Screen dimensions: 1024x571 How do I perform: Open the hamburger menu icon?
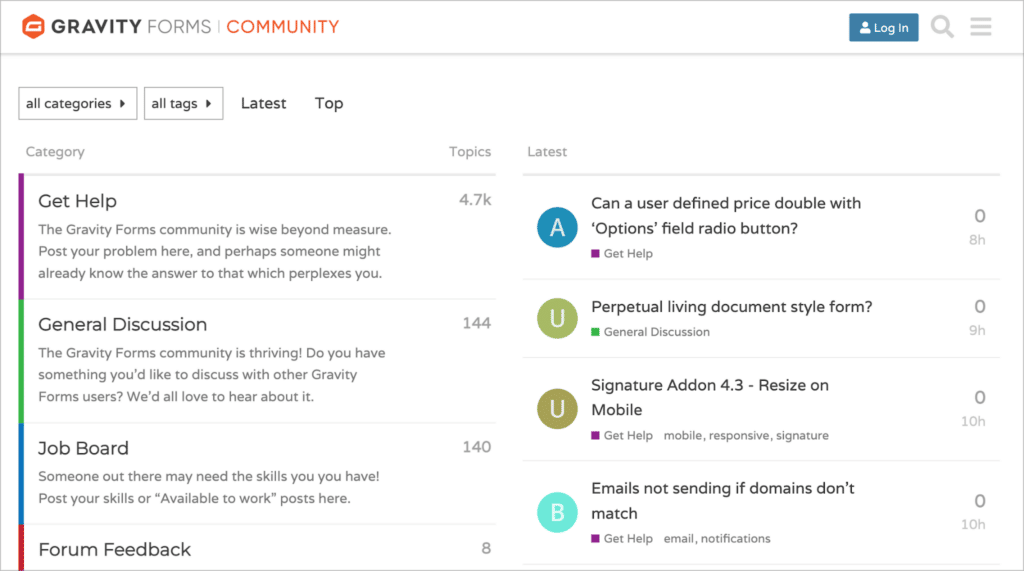click(x=981, y=27)
